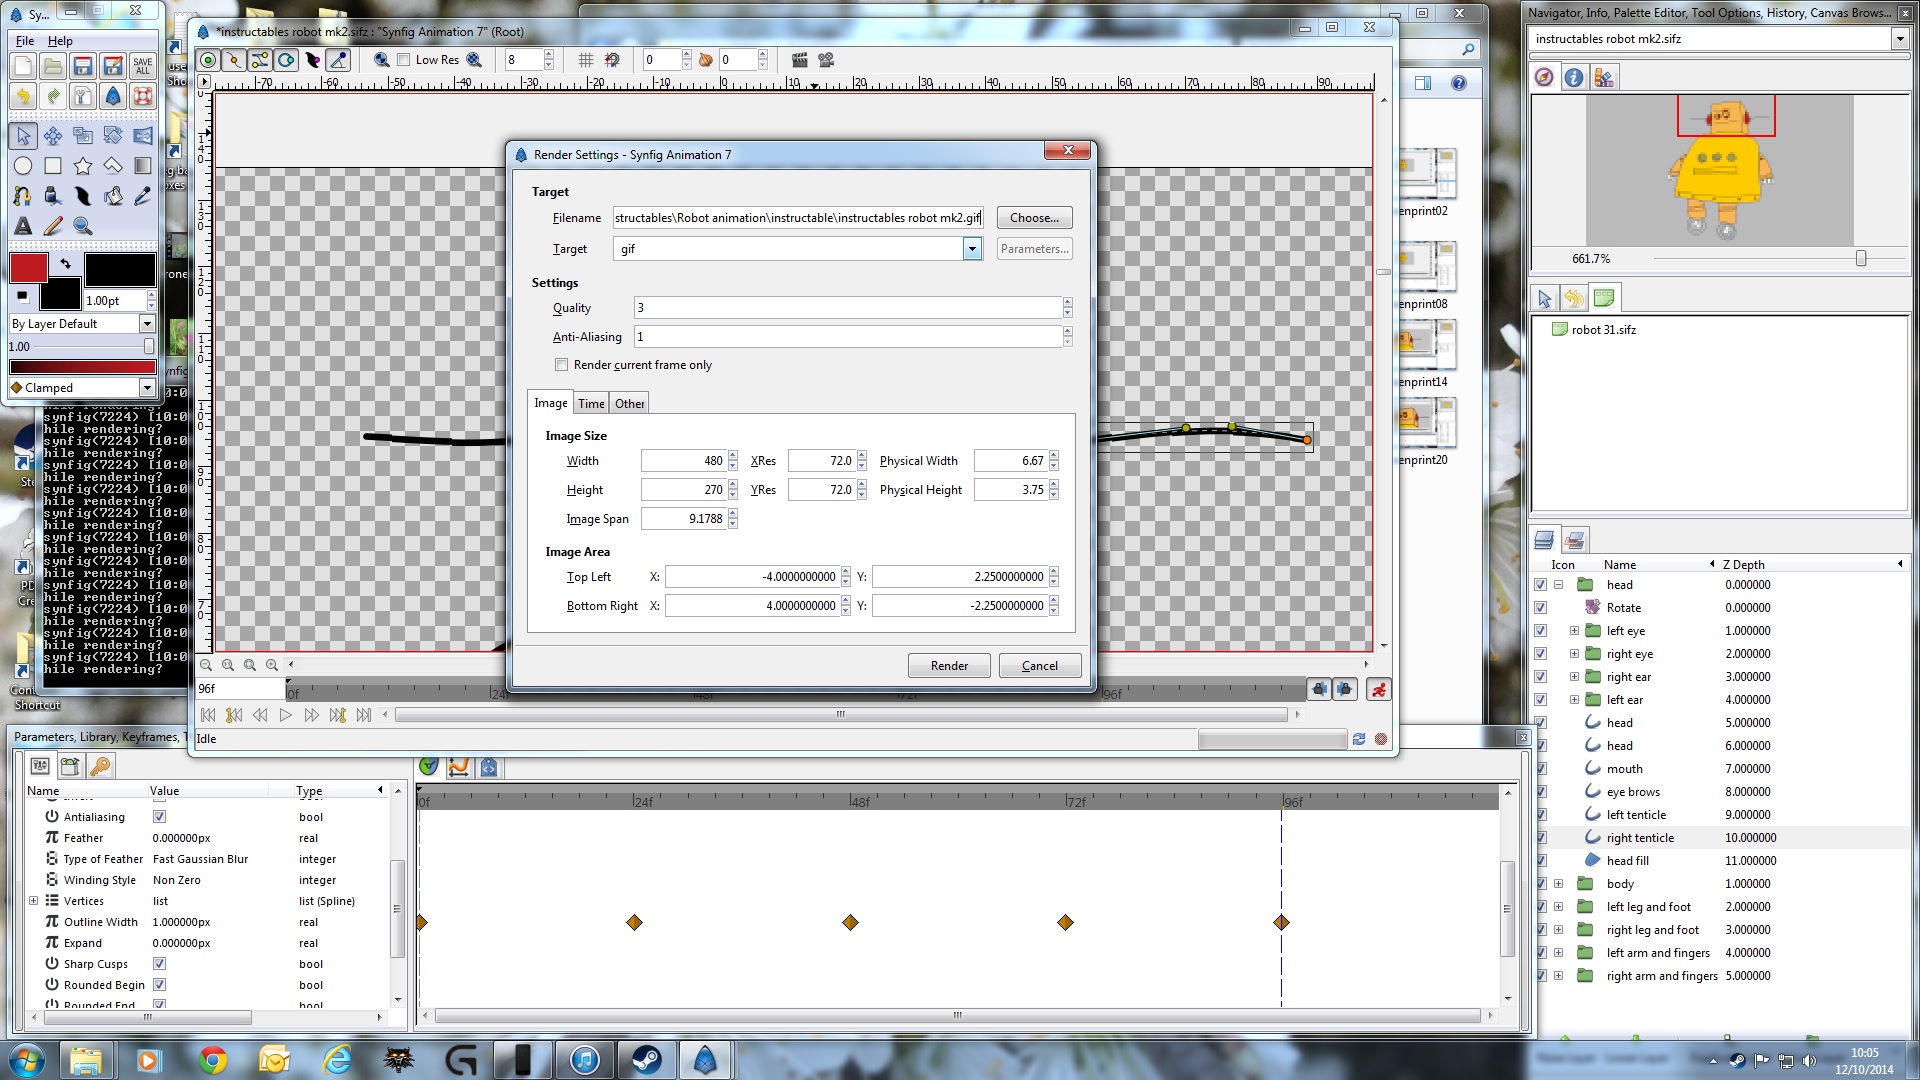
Task: Switch to the Time tab
Action: tap(591, 404)
